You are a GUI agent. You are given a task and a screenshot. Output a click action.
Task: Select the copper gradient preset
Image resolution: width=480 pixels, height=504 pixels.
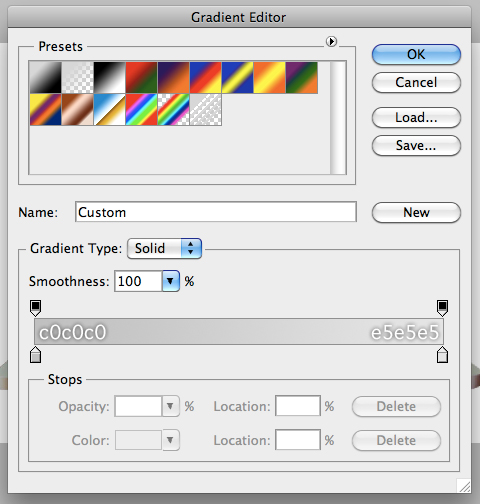[x=78, y=110]
